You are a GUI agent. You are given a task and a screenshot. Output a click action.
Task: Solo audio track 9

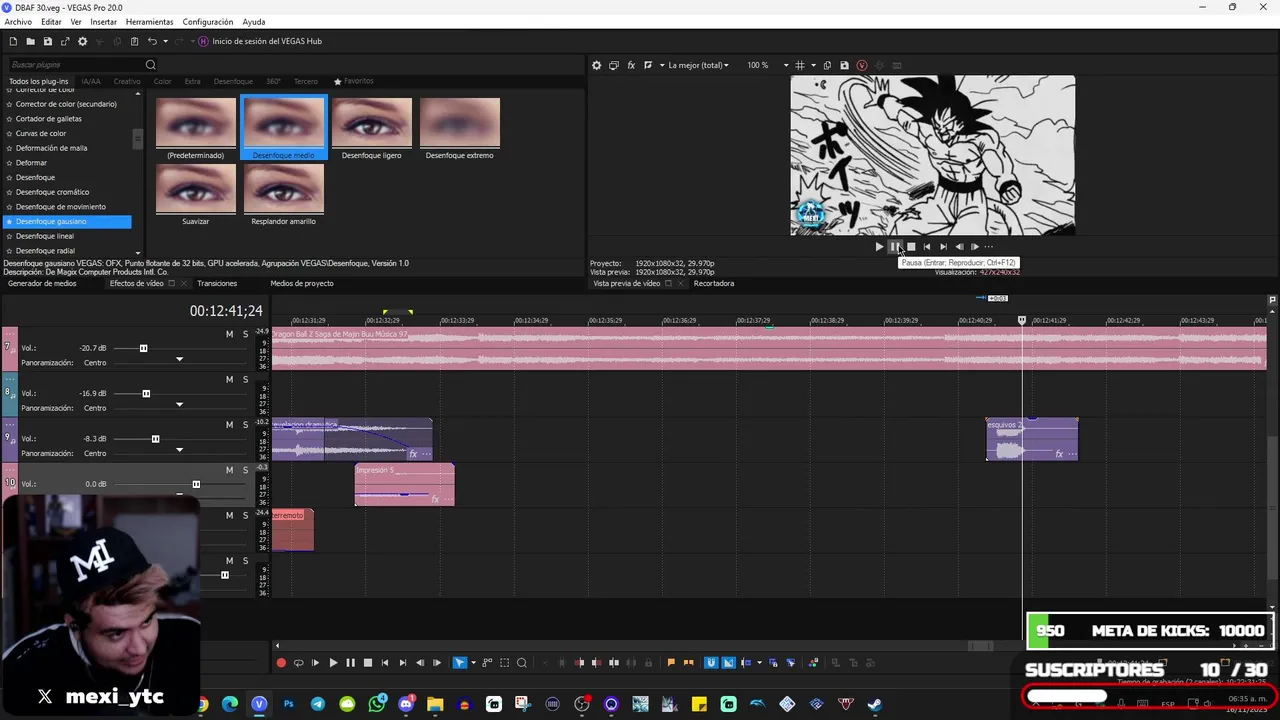coord(245,425)
